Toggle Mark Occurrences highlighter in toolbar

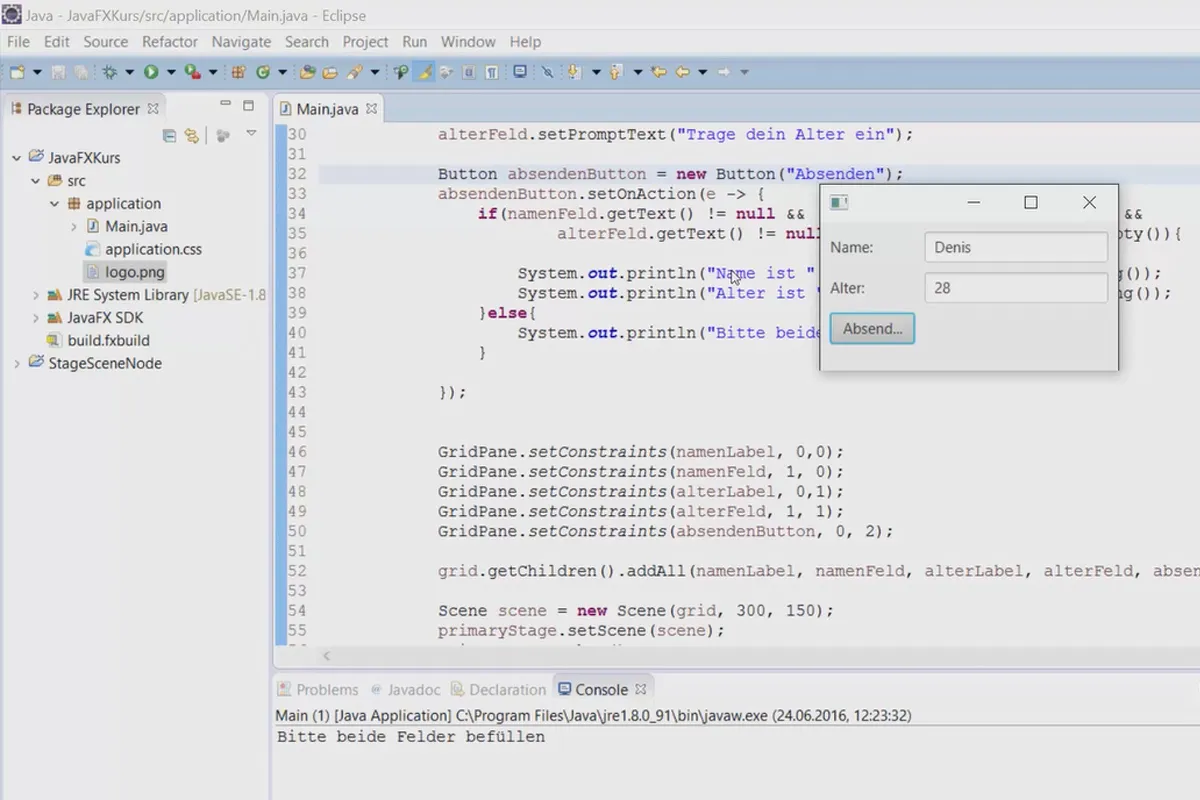(x=424, y=72)
